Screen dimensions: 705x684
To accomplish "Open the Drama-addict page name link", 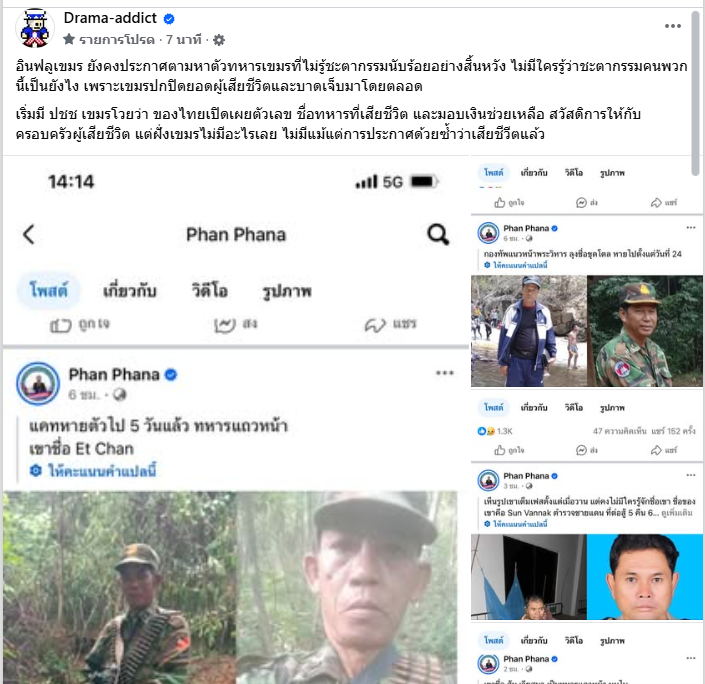I will pos(110,18).
